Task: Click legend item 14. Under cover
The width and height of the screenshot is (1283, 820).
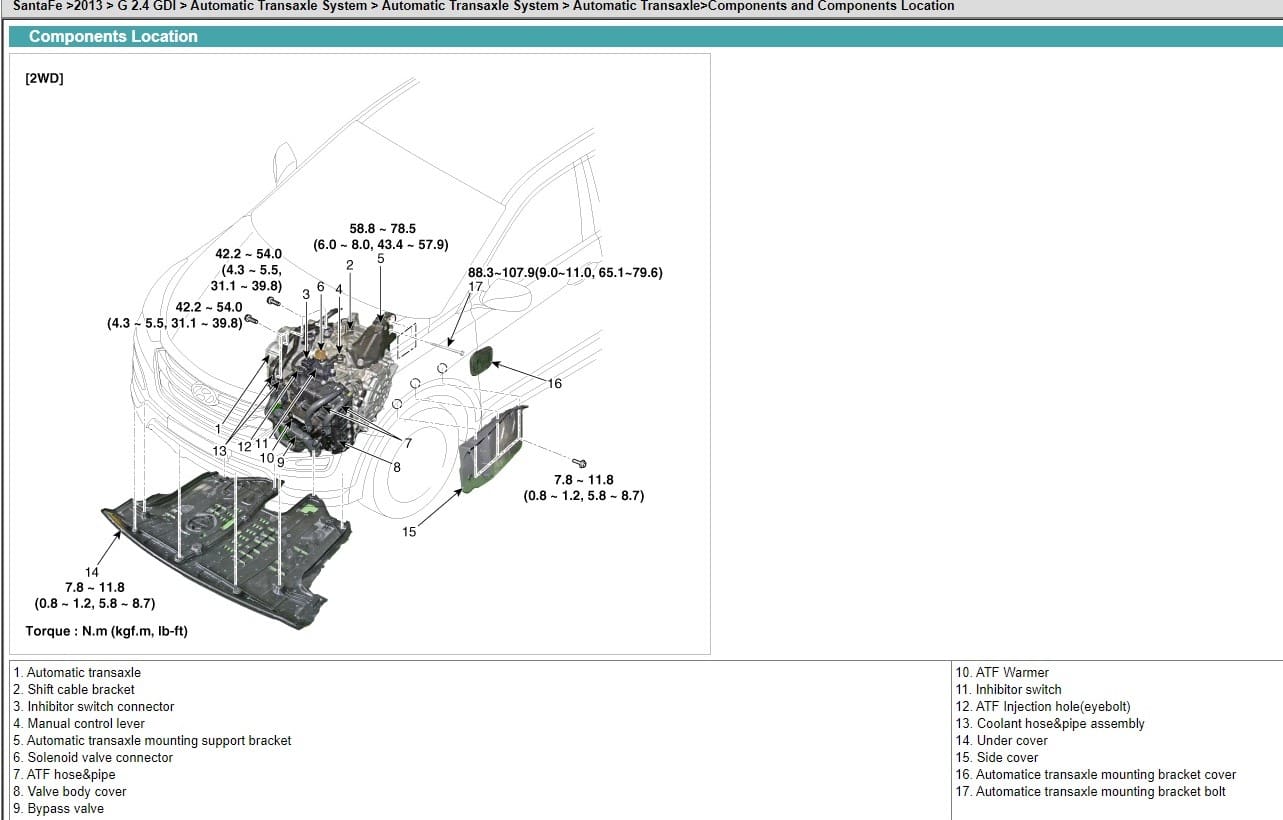Action: [x=1001, y=741]
